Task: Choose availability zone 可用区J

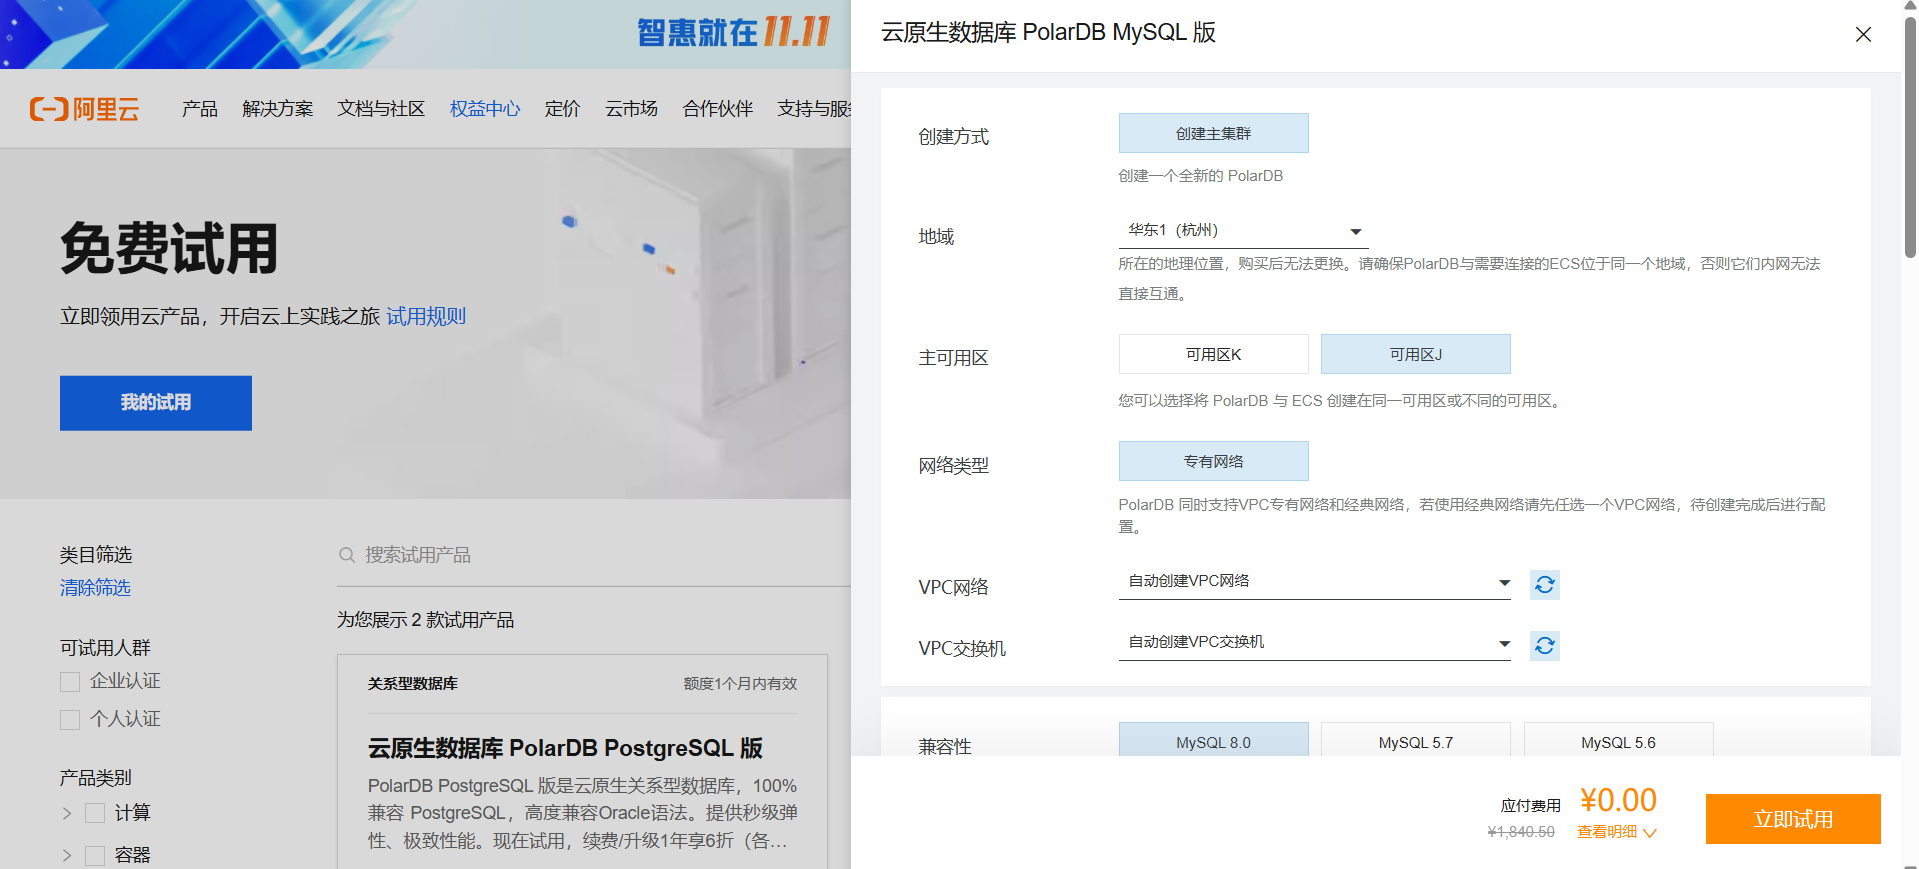Action: point(1415,354)
